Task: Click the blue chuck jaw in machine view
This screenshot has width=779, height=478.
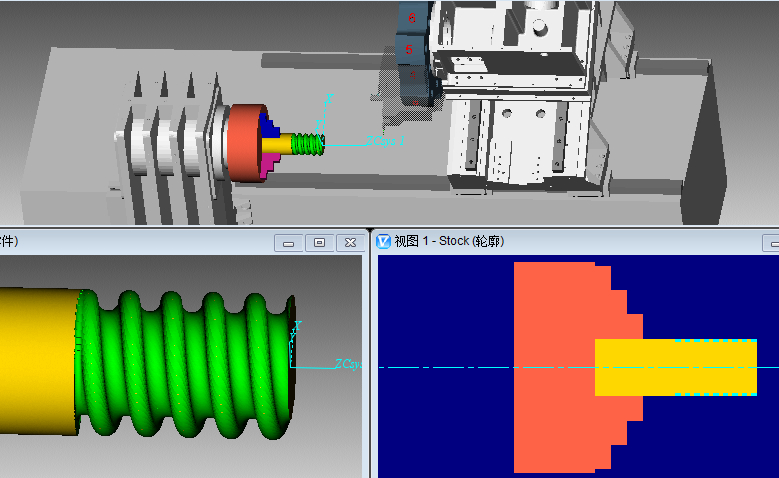Action: [x=267, y=125]
